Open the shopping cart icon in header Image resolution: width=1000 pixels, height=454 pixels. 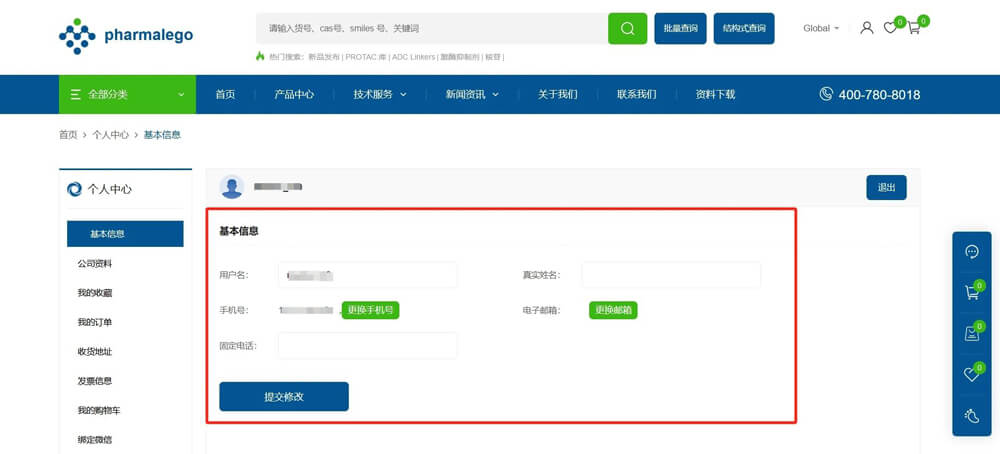click(x=913, y=28)
